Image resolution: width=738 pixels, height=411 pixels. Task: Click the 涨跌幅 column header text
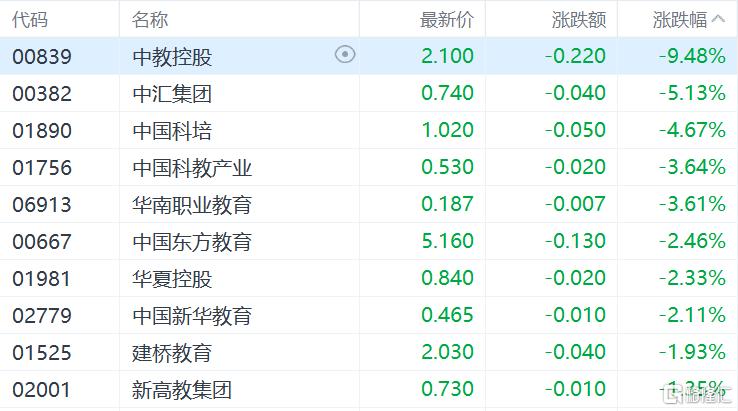pyautogui.click(x=680, y=20)
